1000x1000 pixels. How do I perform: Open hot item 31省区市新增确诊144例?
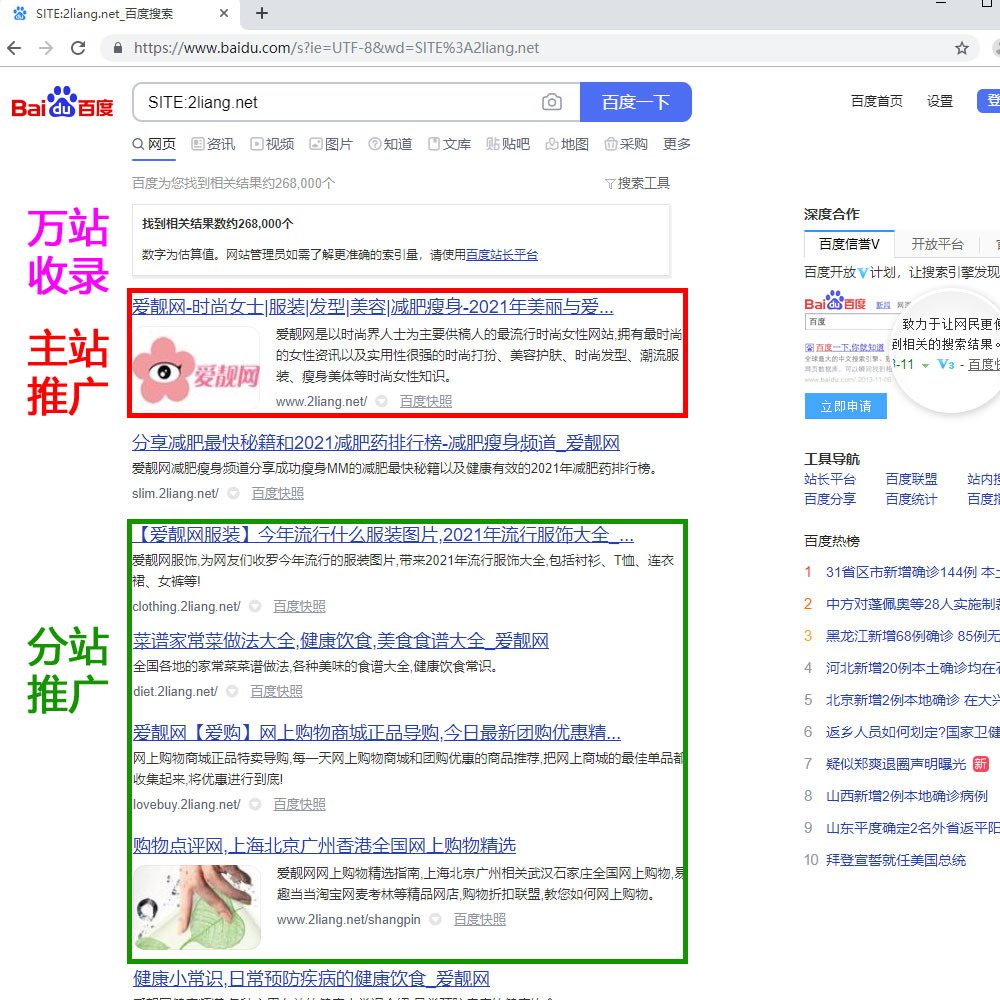pyautogui.click(x=912, y=572)
